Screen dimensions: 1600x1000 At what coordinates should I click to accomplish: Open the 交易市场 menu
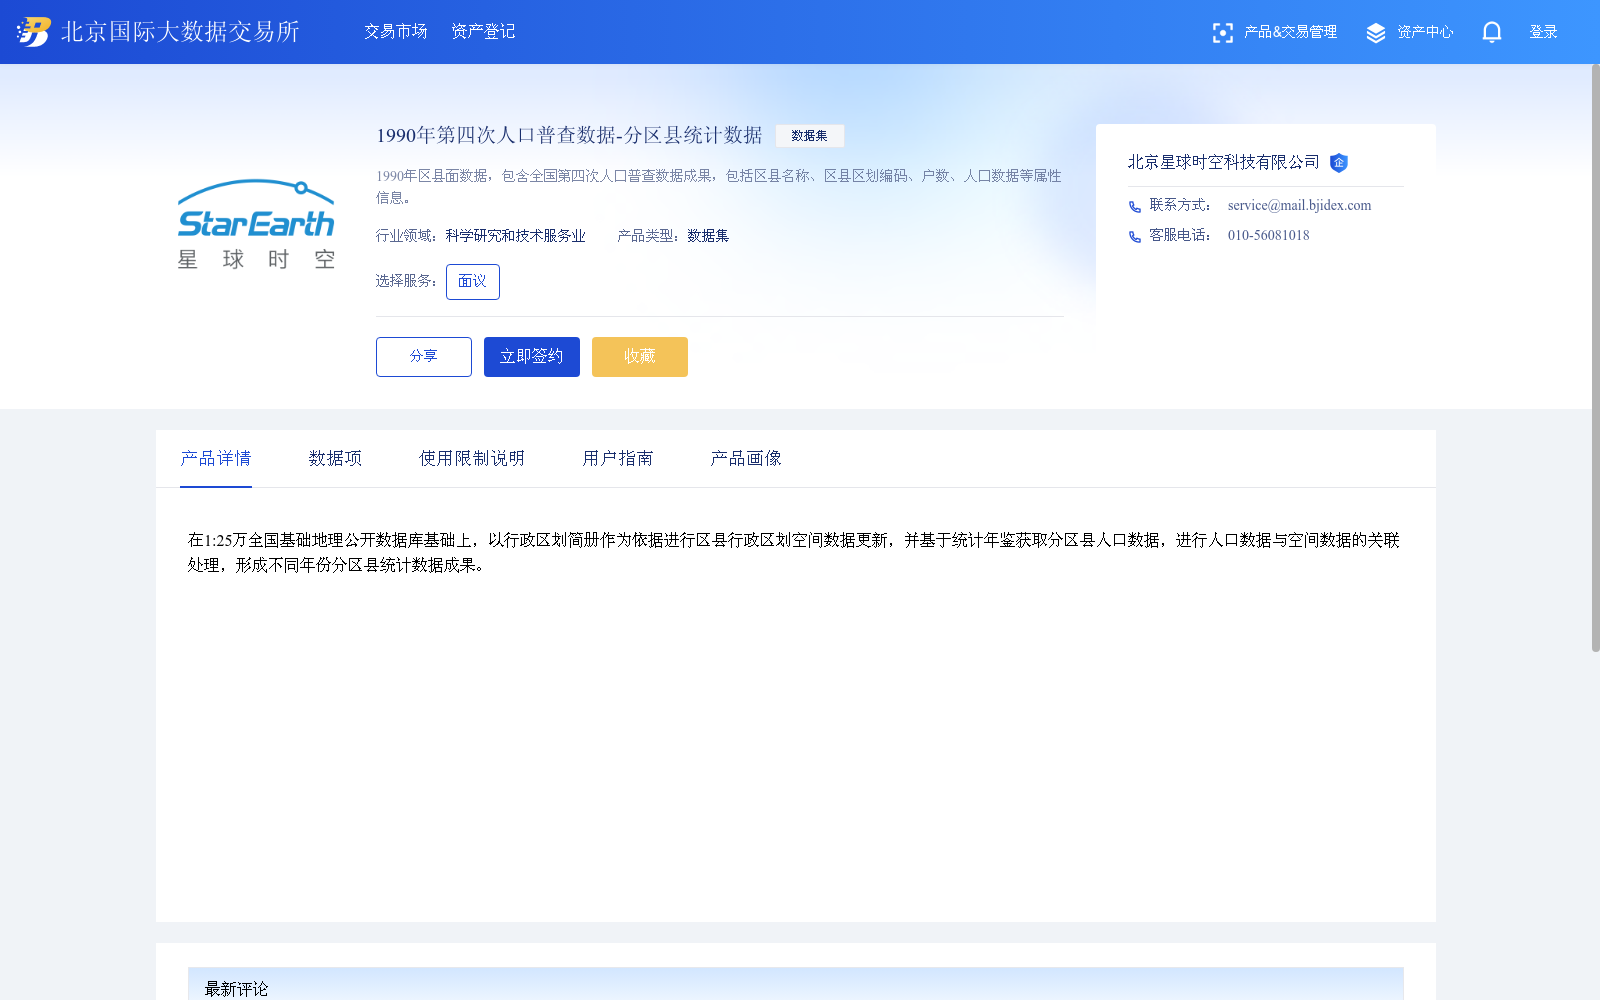pos(395,31)
